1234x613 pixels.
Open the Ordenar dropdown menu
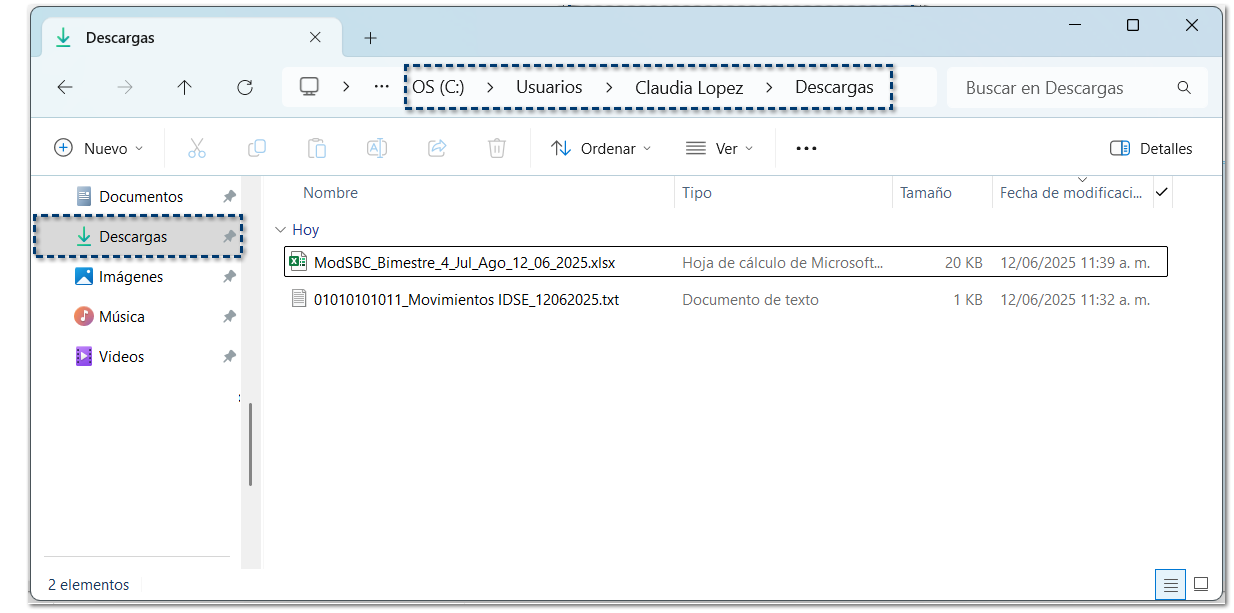pyautogui.click(x=601, y=148)
